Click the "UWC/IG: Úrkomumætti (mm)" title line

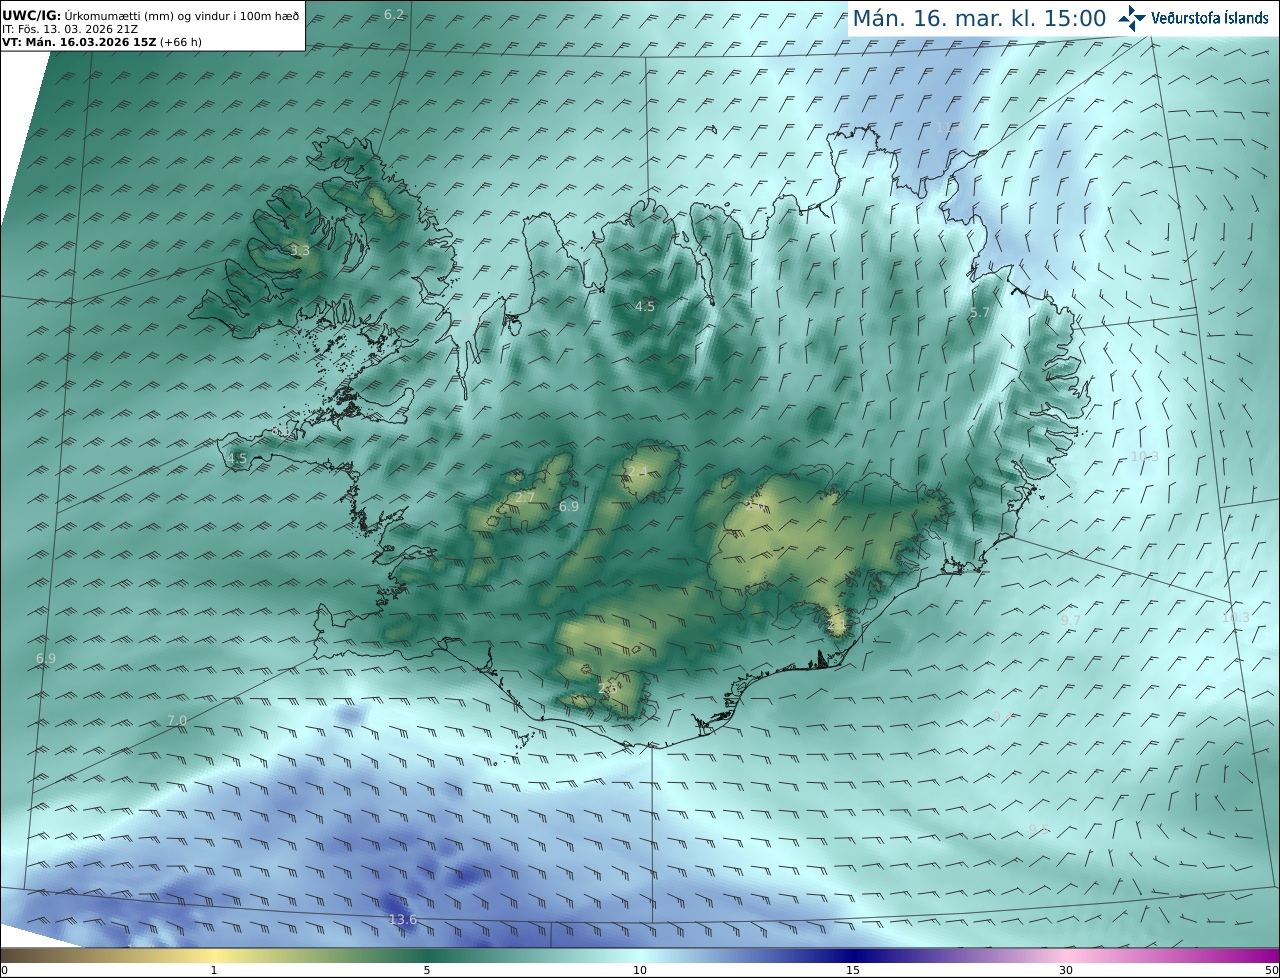tap(150, 16)
